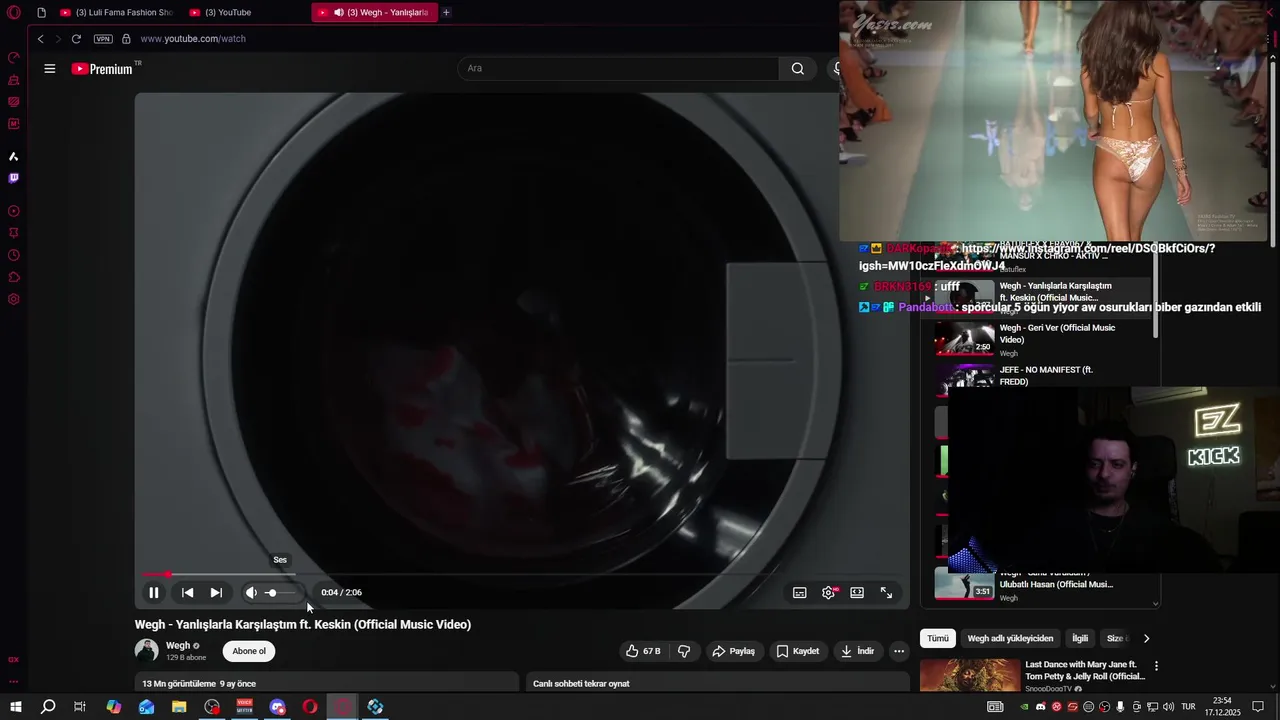Open the Windows notification center
1280x720 pixels.
click(x=1258, y=707)
